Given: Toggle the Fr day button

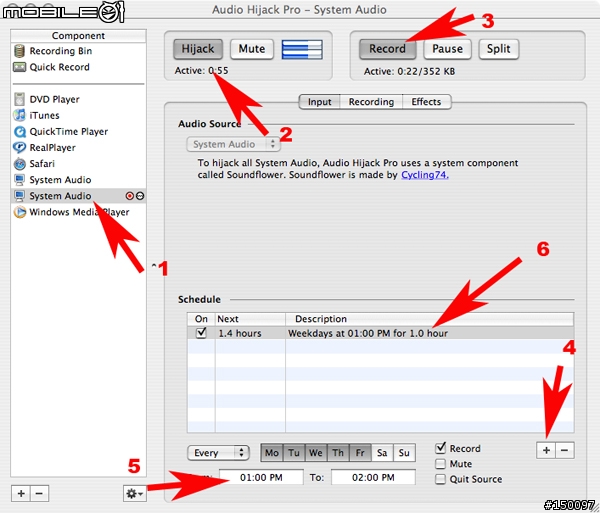Looking at the screenshot, I should [x=360, y=453].
